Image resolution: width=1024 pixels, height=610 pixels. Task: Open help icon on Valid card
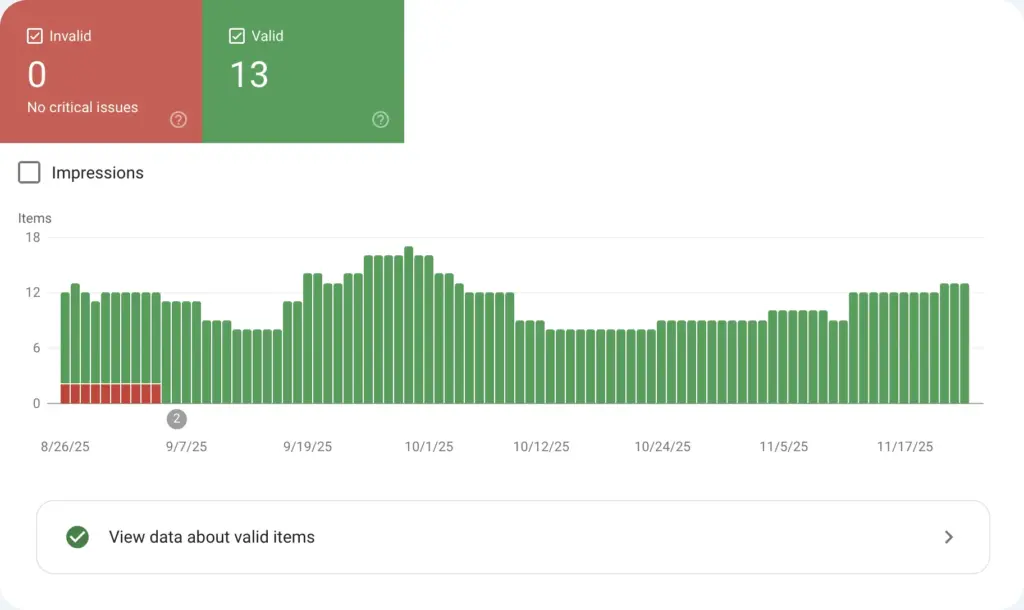click(x=380, y=120)
